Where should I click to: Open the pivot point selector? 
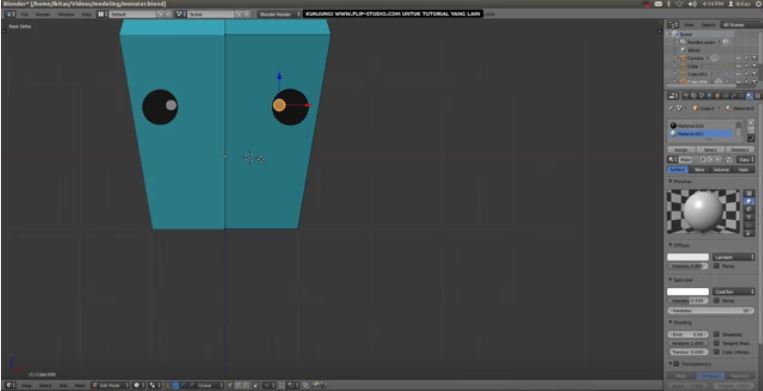coord(155,385)
